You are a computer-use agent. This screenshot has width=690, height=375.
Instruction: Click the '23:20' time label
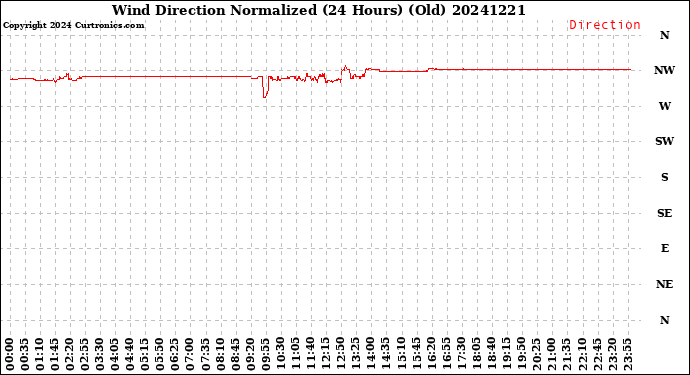[612, 354]
